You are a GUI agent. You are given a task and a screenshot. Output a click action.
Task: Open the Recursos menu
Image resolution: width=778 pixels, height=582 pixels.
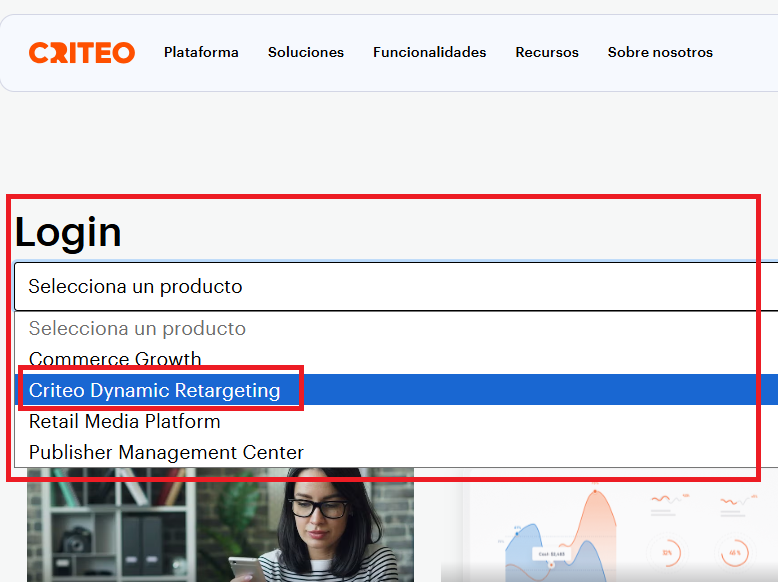coord(547,52)
